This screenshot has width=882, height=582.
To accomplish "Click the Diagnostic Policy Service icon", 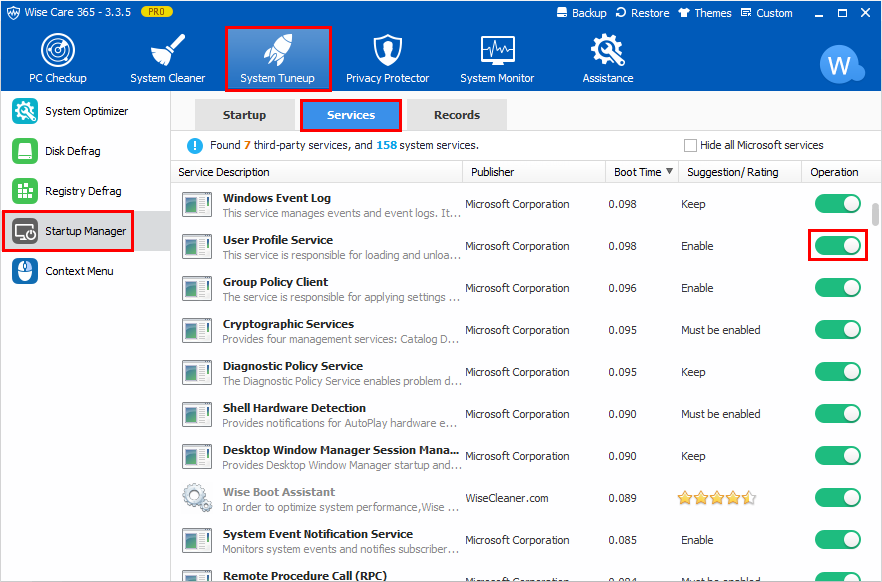I will (x=197, y=373).
